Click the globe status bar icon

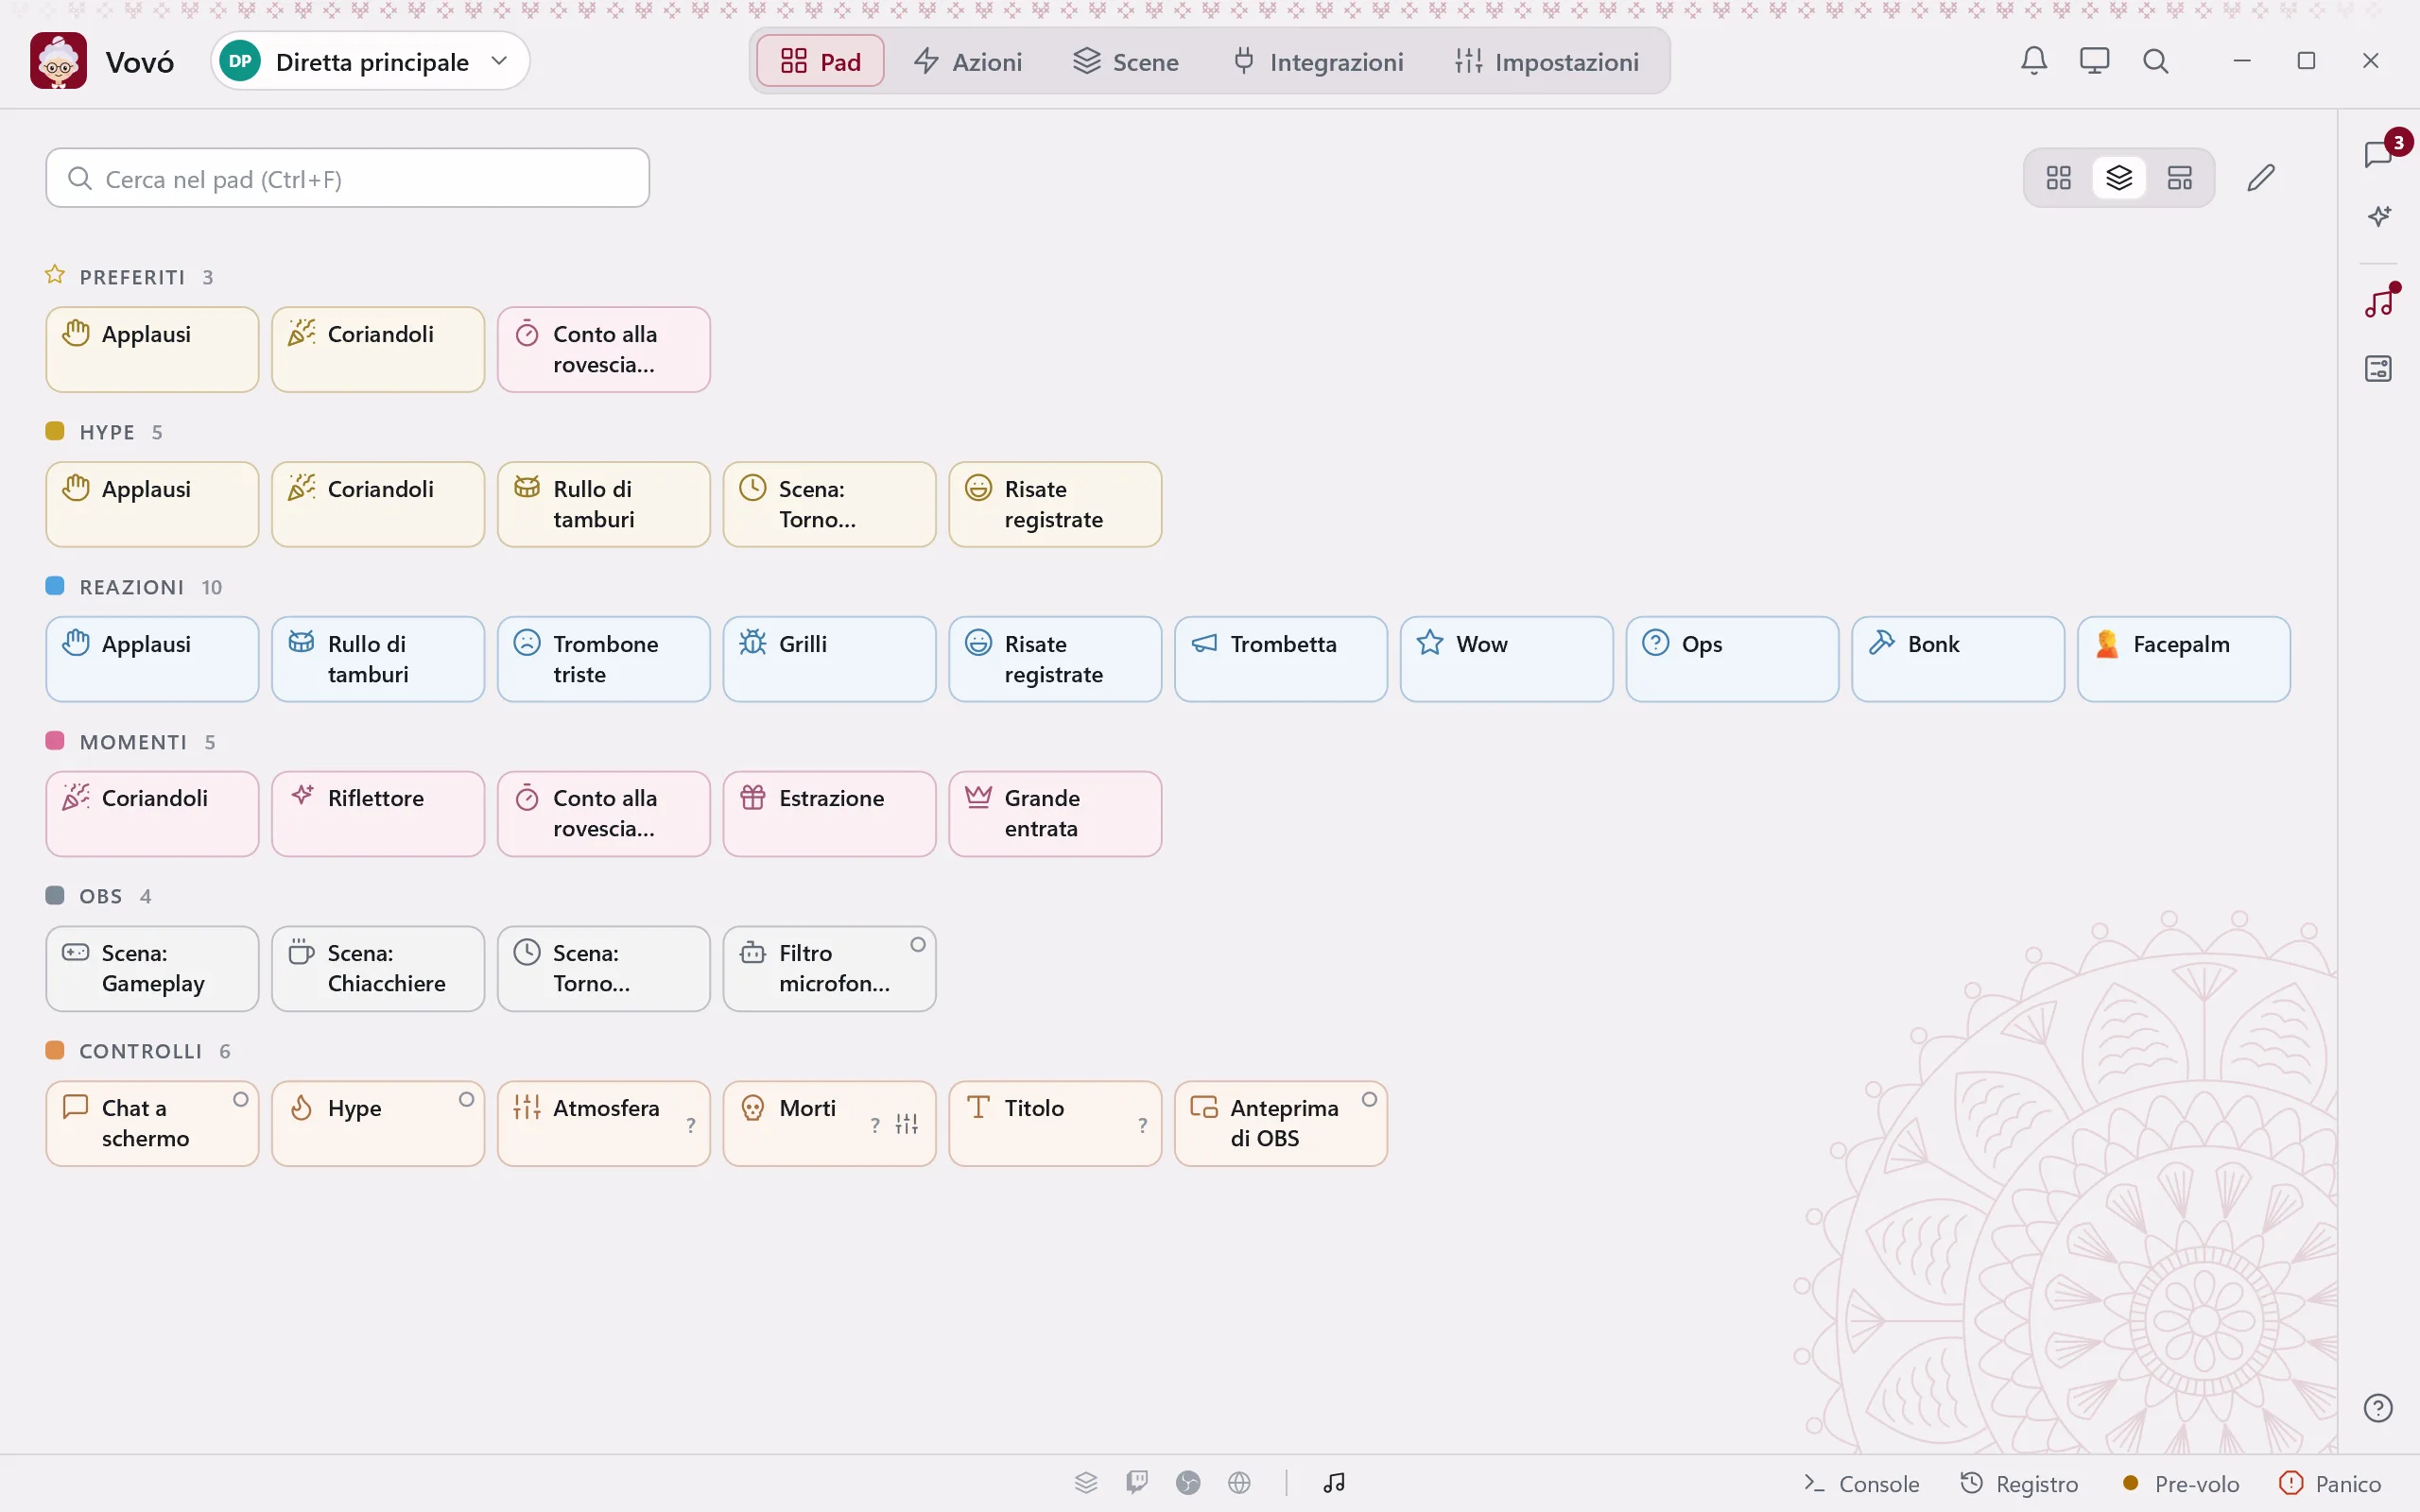pos(1239,1482)
